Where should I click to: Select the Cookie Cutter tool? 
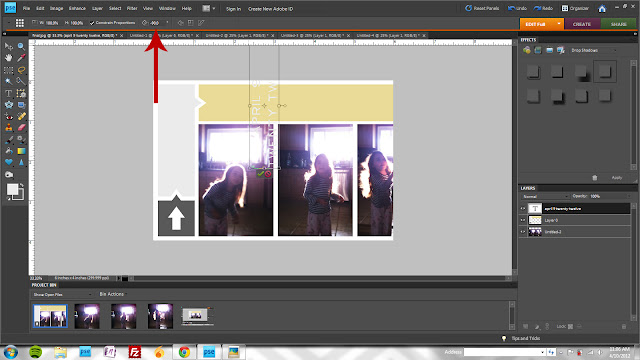(x=9, y=105)
